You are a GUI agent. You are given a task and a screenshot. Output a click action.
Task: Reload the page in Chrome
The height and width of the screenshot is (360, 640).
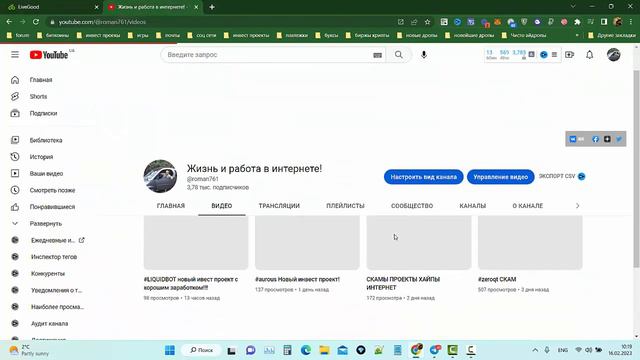[36, 22]
